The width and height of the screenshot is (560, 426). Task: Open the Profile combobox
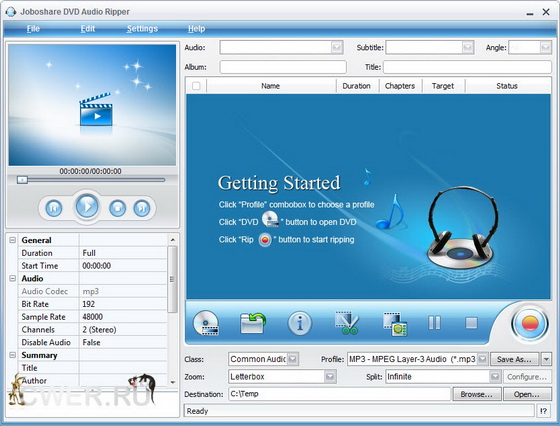[x=482, y=359]
